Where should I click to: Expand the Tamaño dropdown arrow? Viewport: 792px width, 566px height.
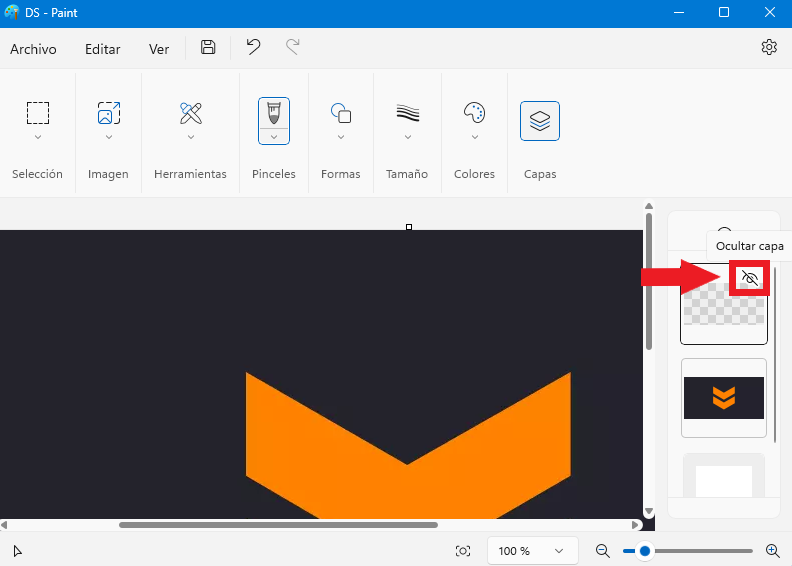tap(408, 137)
